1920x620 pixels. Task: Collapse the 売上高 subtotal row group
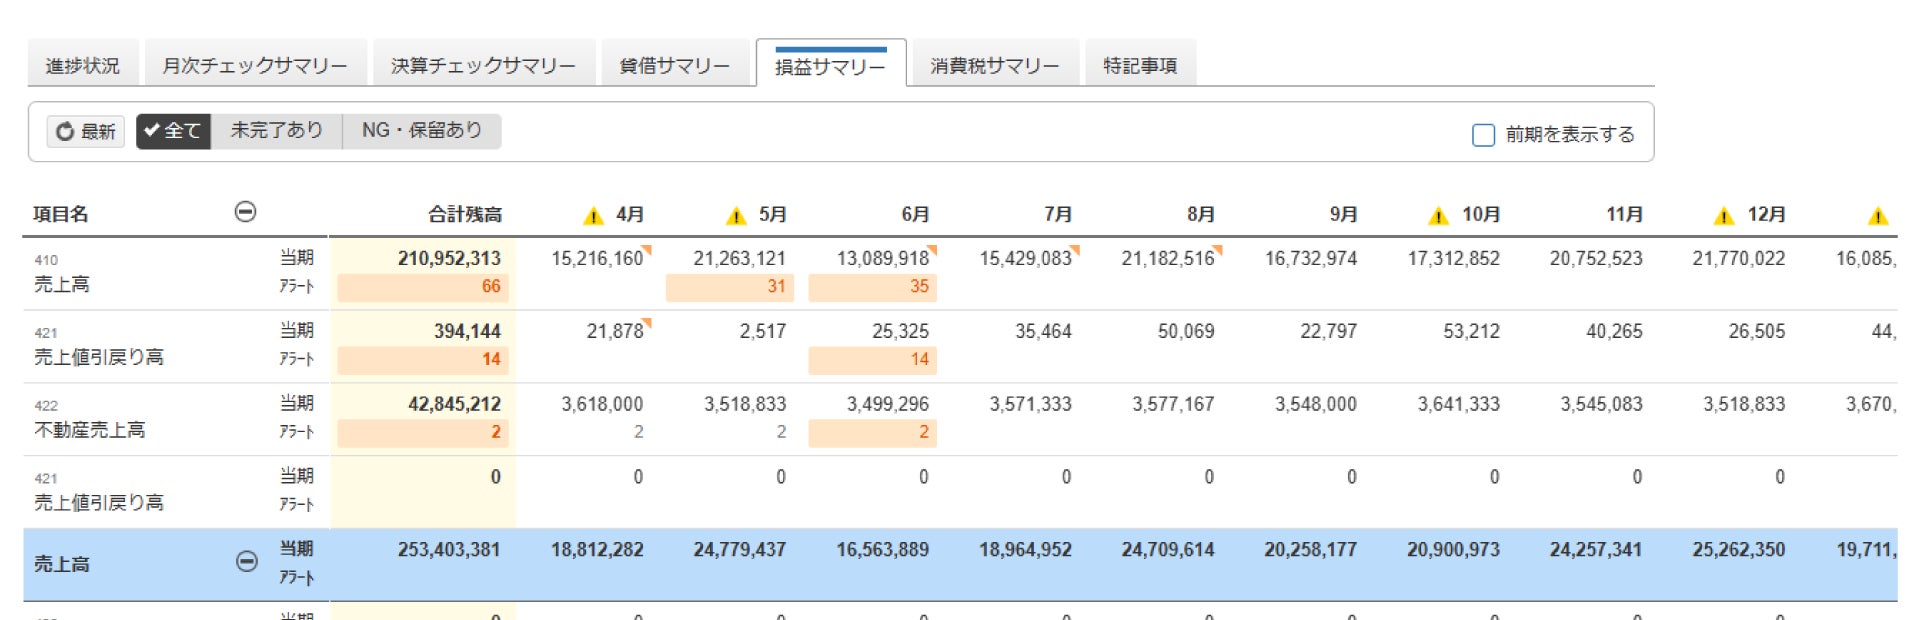click(246, 562)
